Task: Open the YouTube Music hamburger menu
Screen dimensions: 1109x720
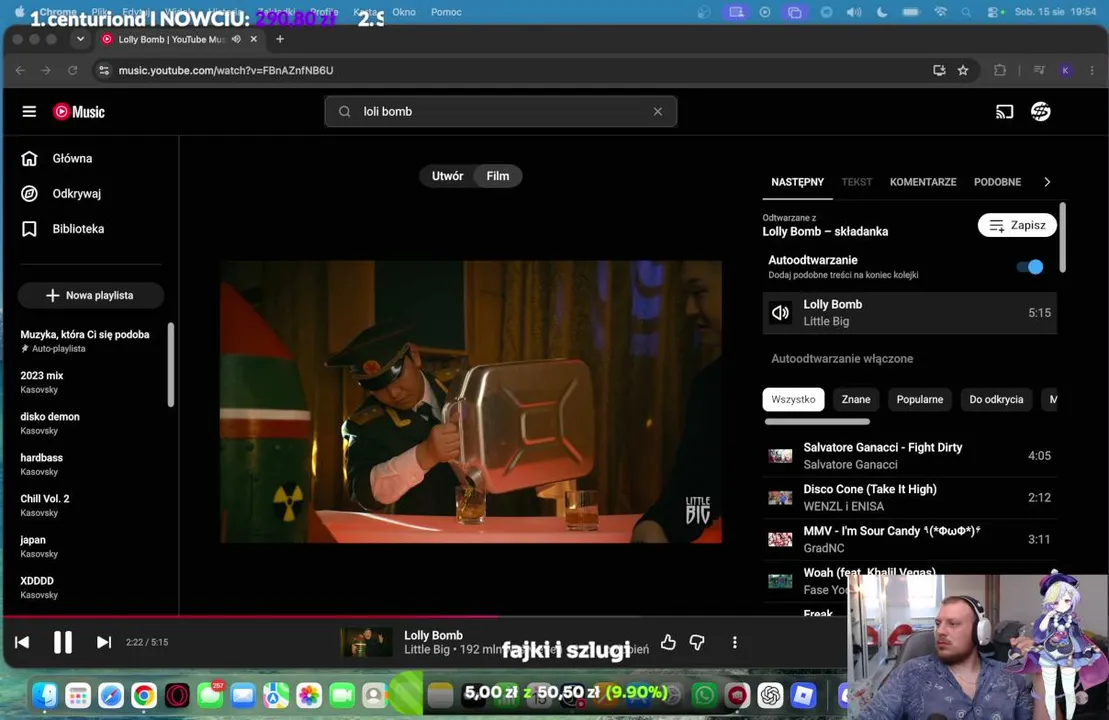Action: point(29,112)
